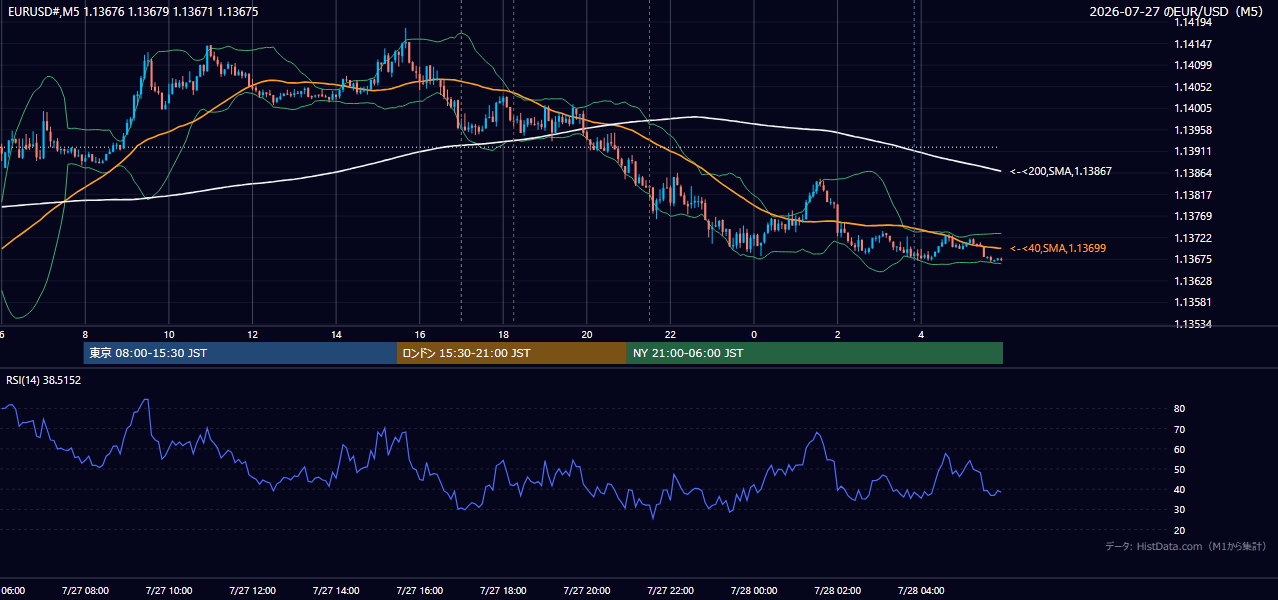
Task: Click price axis label 1.14052
Action: click(1192, 87)
